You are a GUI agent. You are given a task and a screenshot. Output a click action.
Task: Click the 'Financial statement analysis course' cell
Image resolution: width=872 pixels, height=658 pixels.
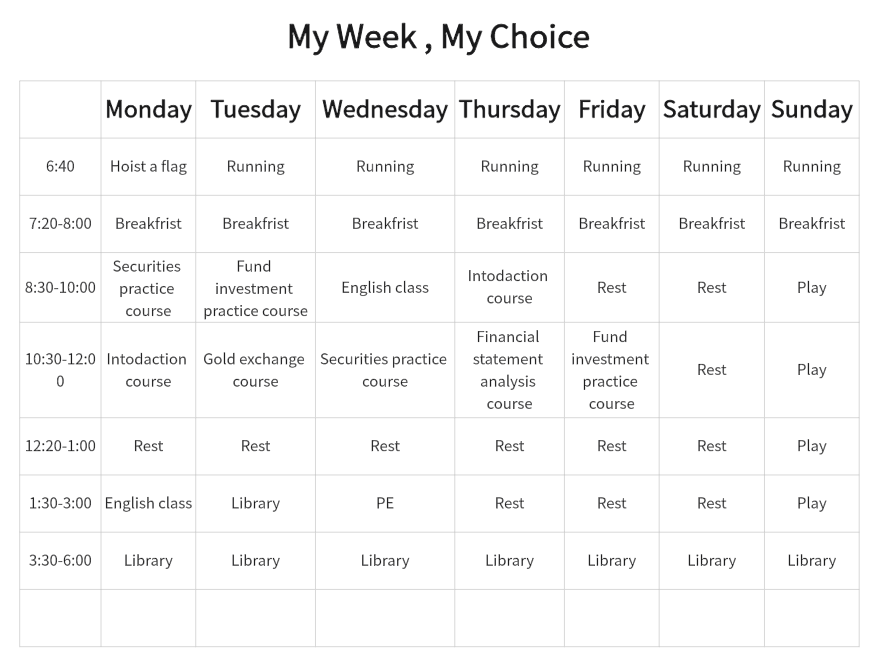(509, 370)
